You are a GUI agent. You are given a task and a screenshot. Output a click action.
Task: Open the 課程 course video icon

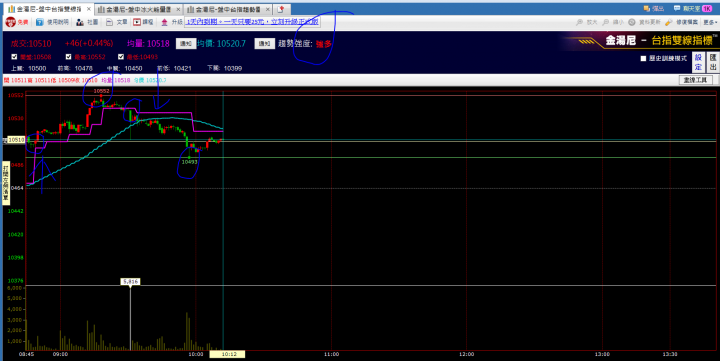coord(137,22)
